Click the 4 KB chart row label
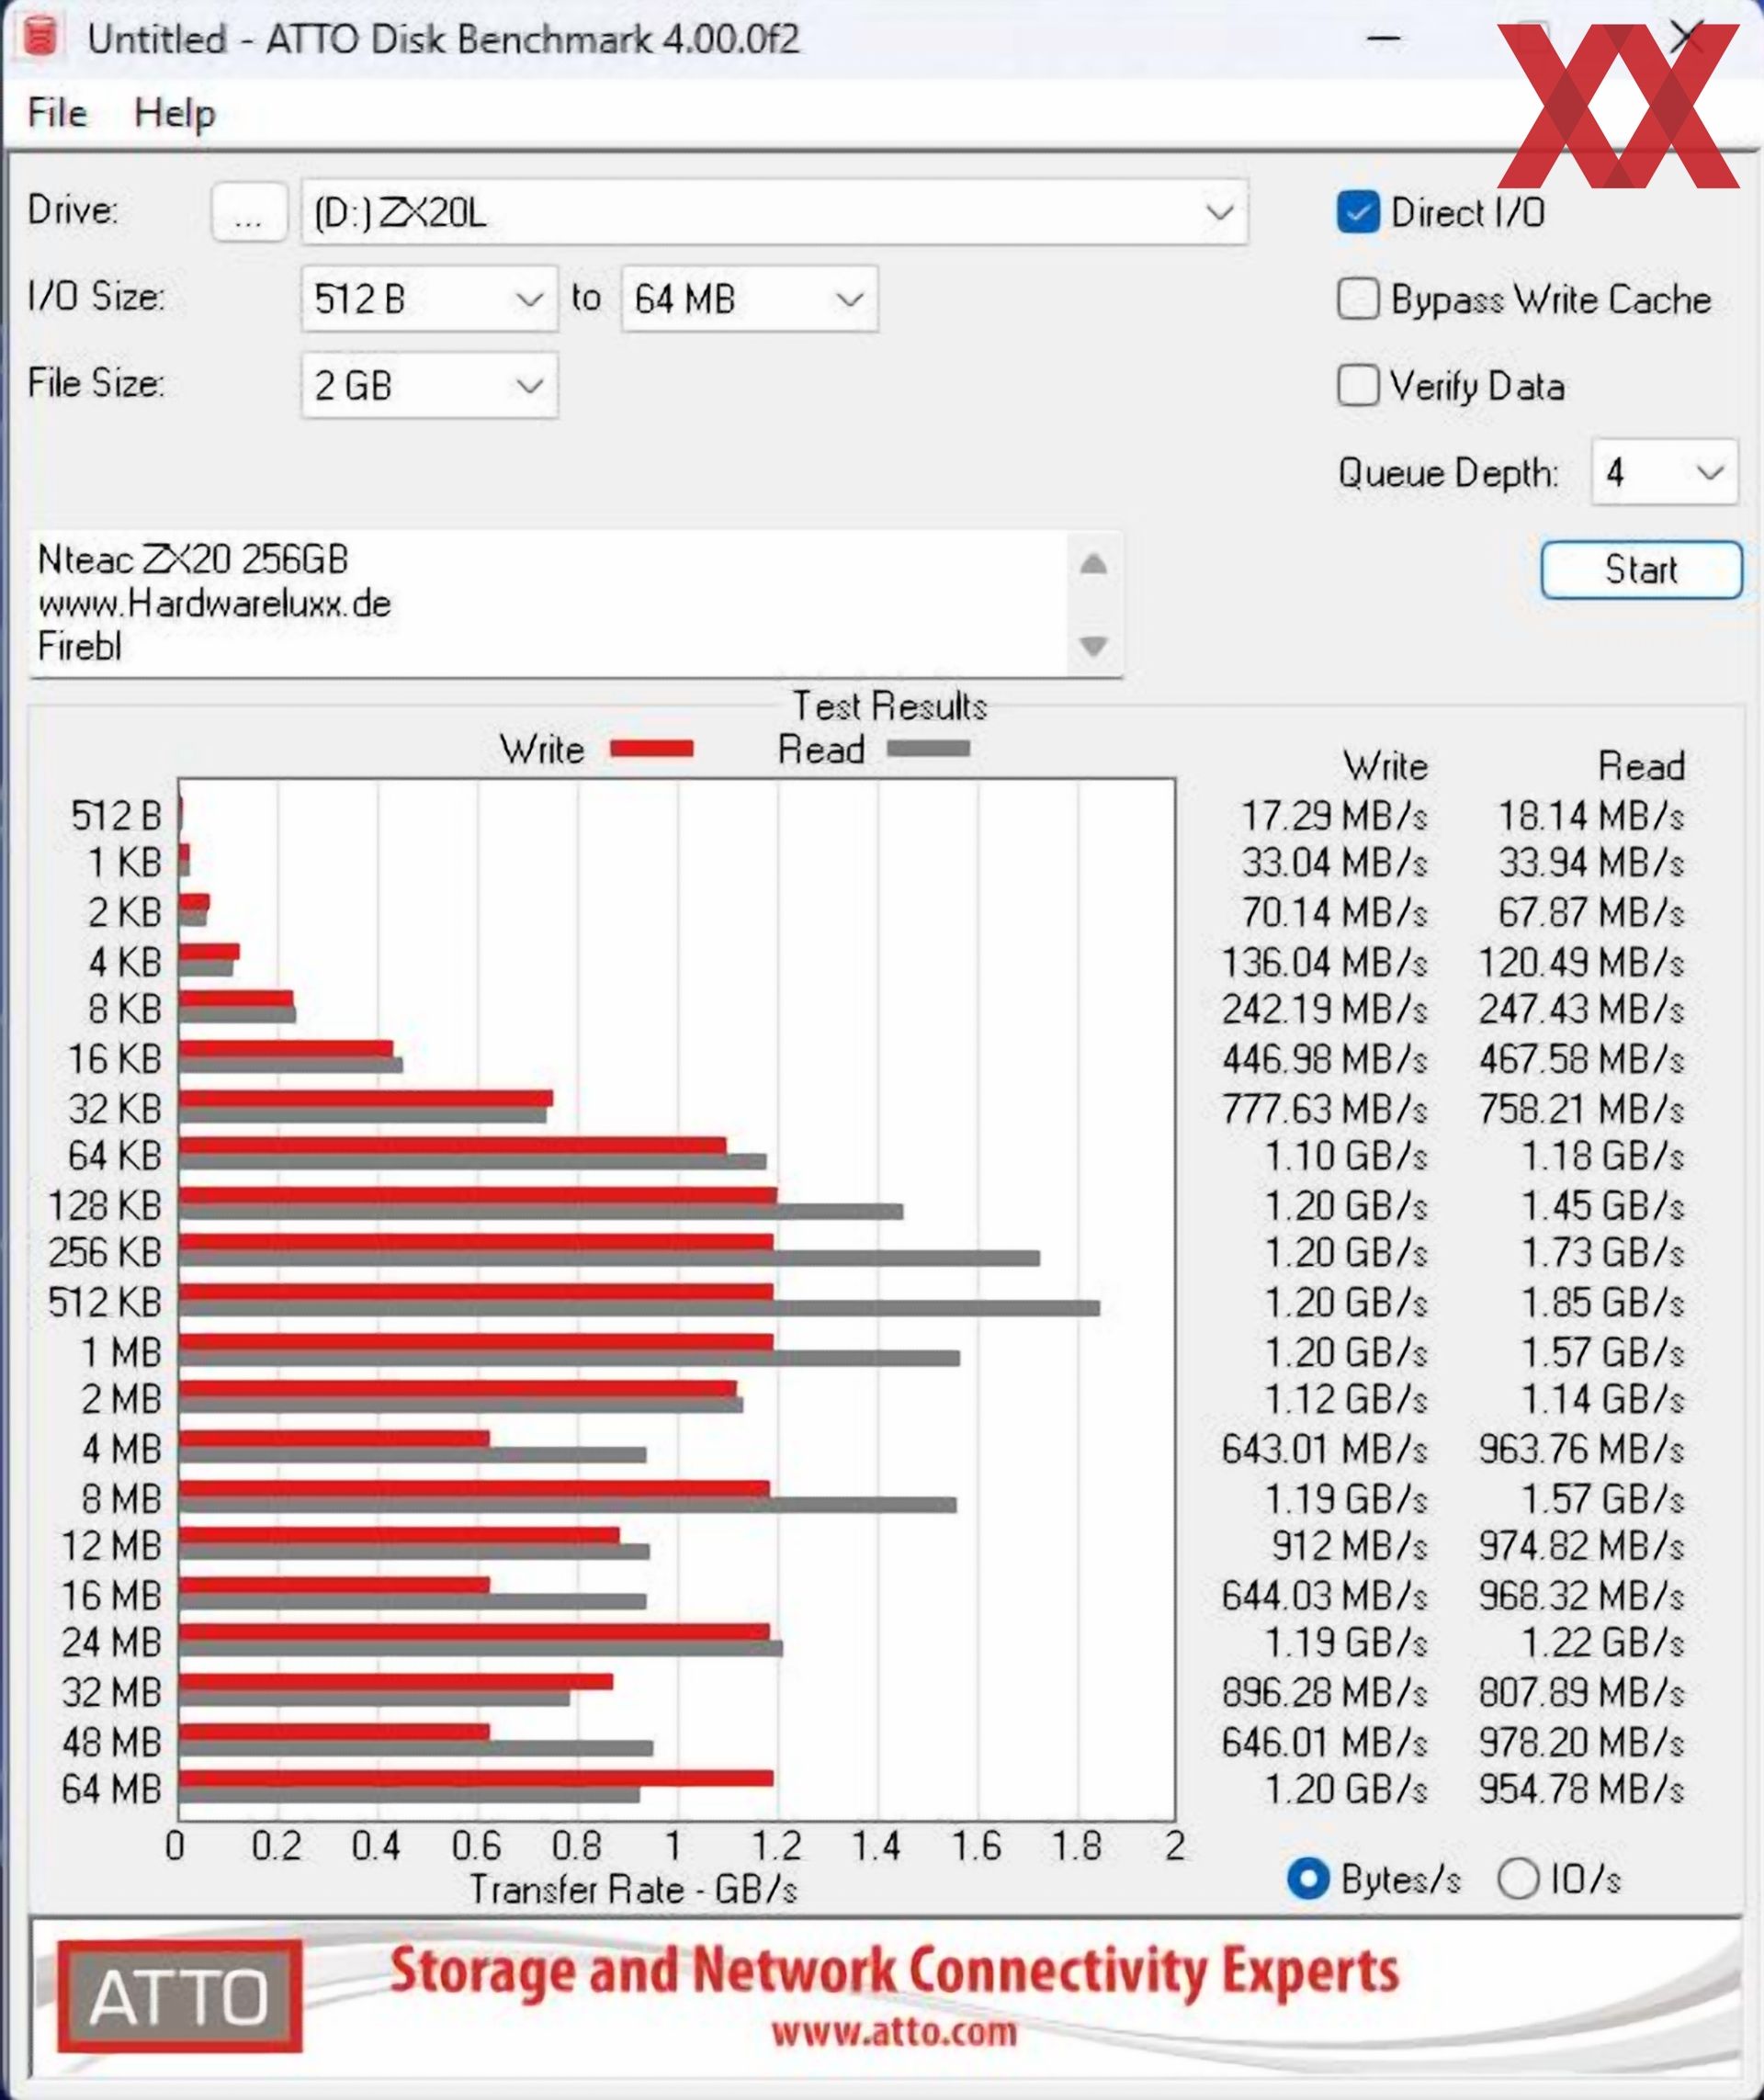 pyautogui.click(x=125, y=962)
